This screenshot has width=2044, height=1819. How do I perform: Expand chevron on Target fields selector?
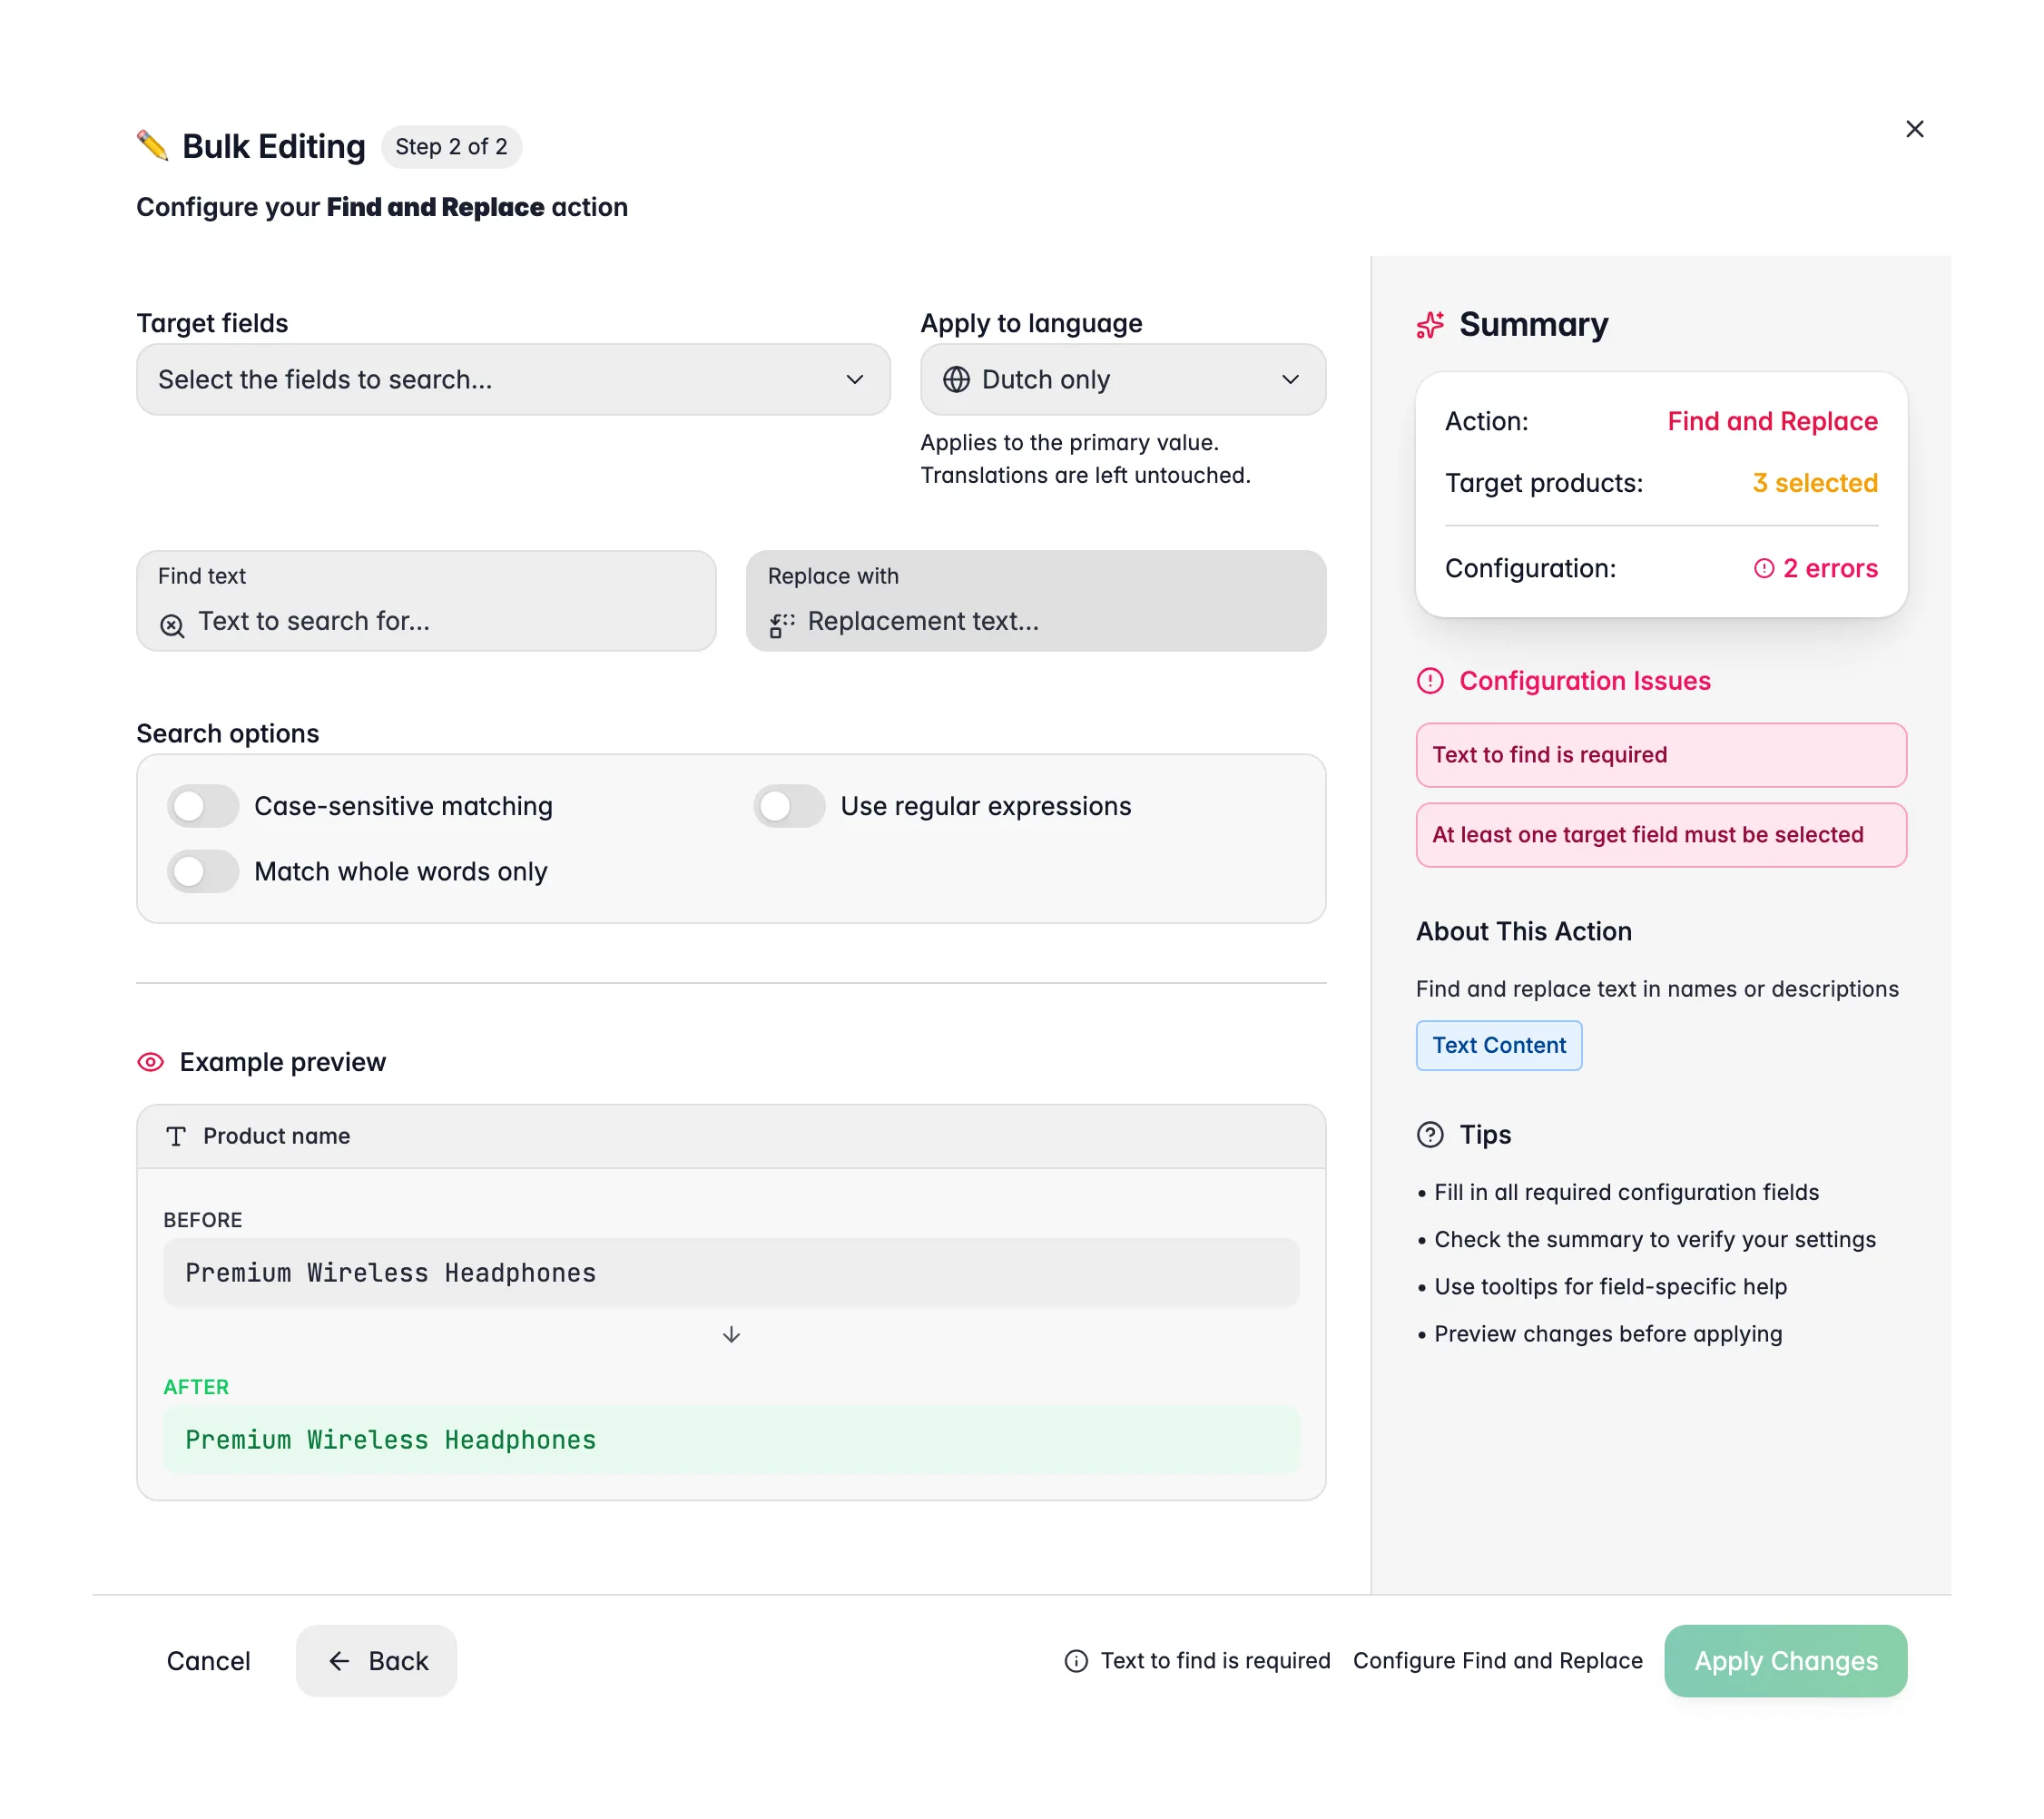854,380
